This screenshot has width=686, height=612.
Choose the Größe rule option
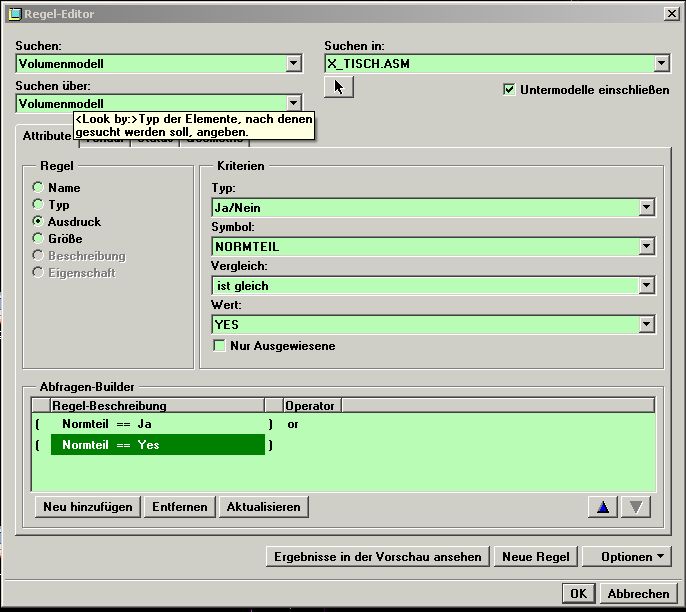[38, 239]
